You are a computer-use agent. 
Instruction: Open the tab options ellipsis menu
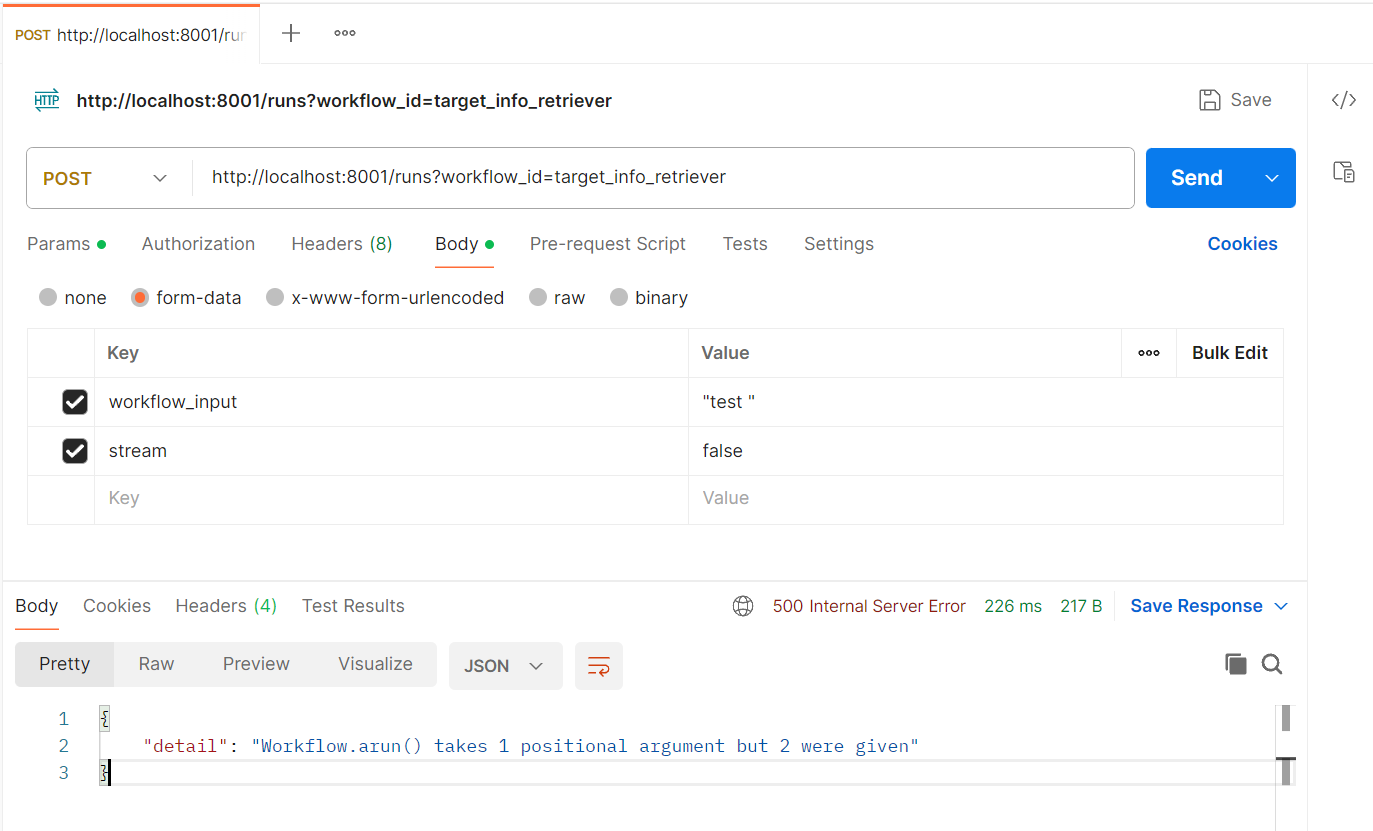[x=344, y=32]
